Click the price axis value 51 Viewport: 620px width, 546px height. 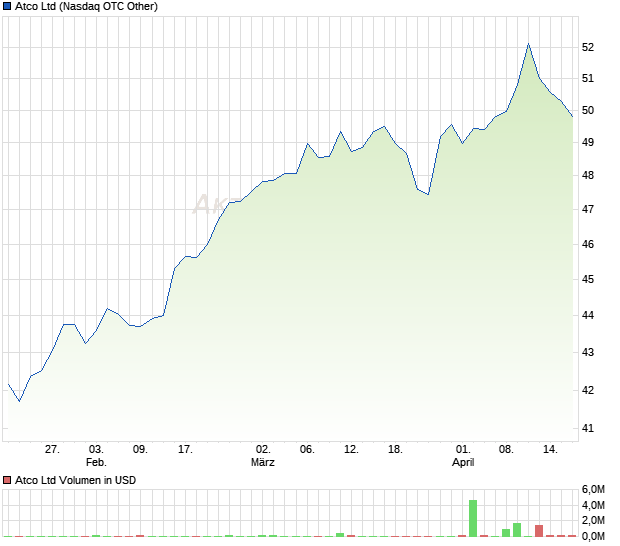[x=588, y=79]
